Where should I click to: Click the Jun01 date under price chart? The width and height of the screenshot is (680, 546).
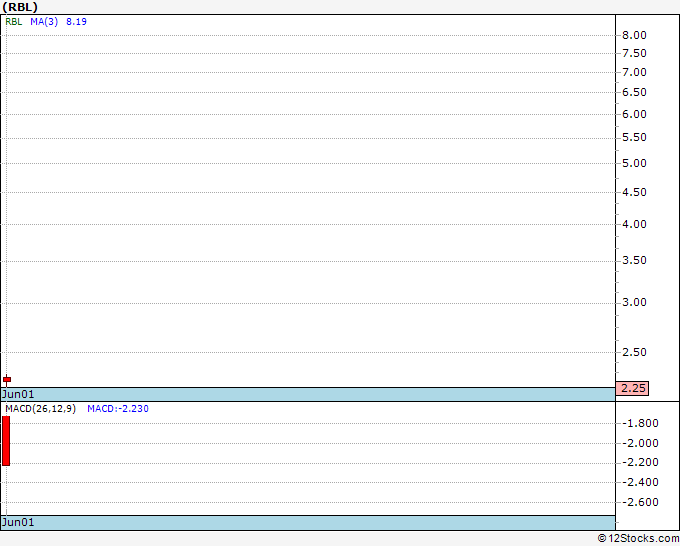[x=18, y=394]
